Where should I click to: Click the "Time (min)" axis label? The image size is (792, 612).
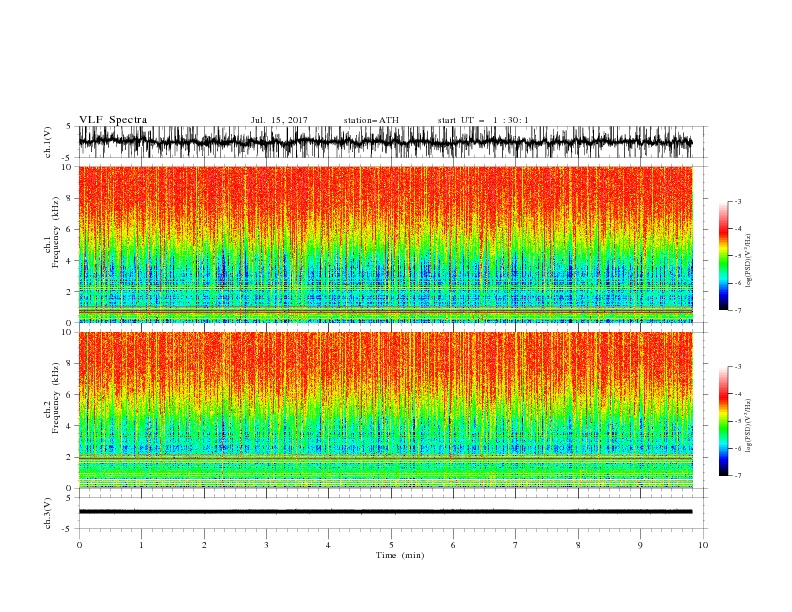tap(400, 555)
